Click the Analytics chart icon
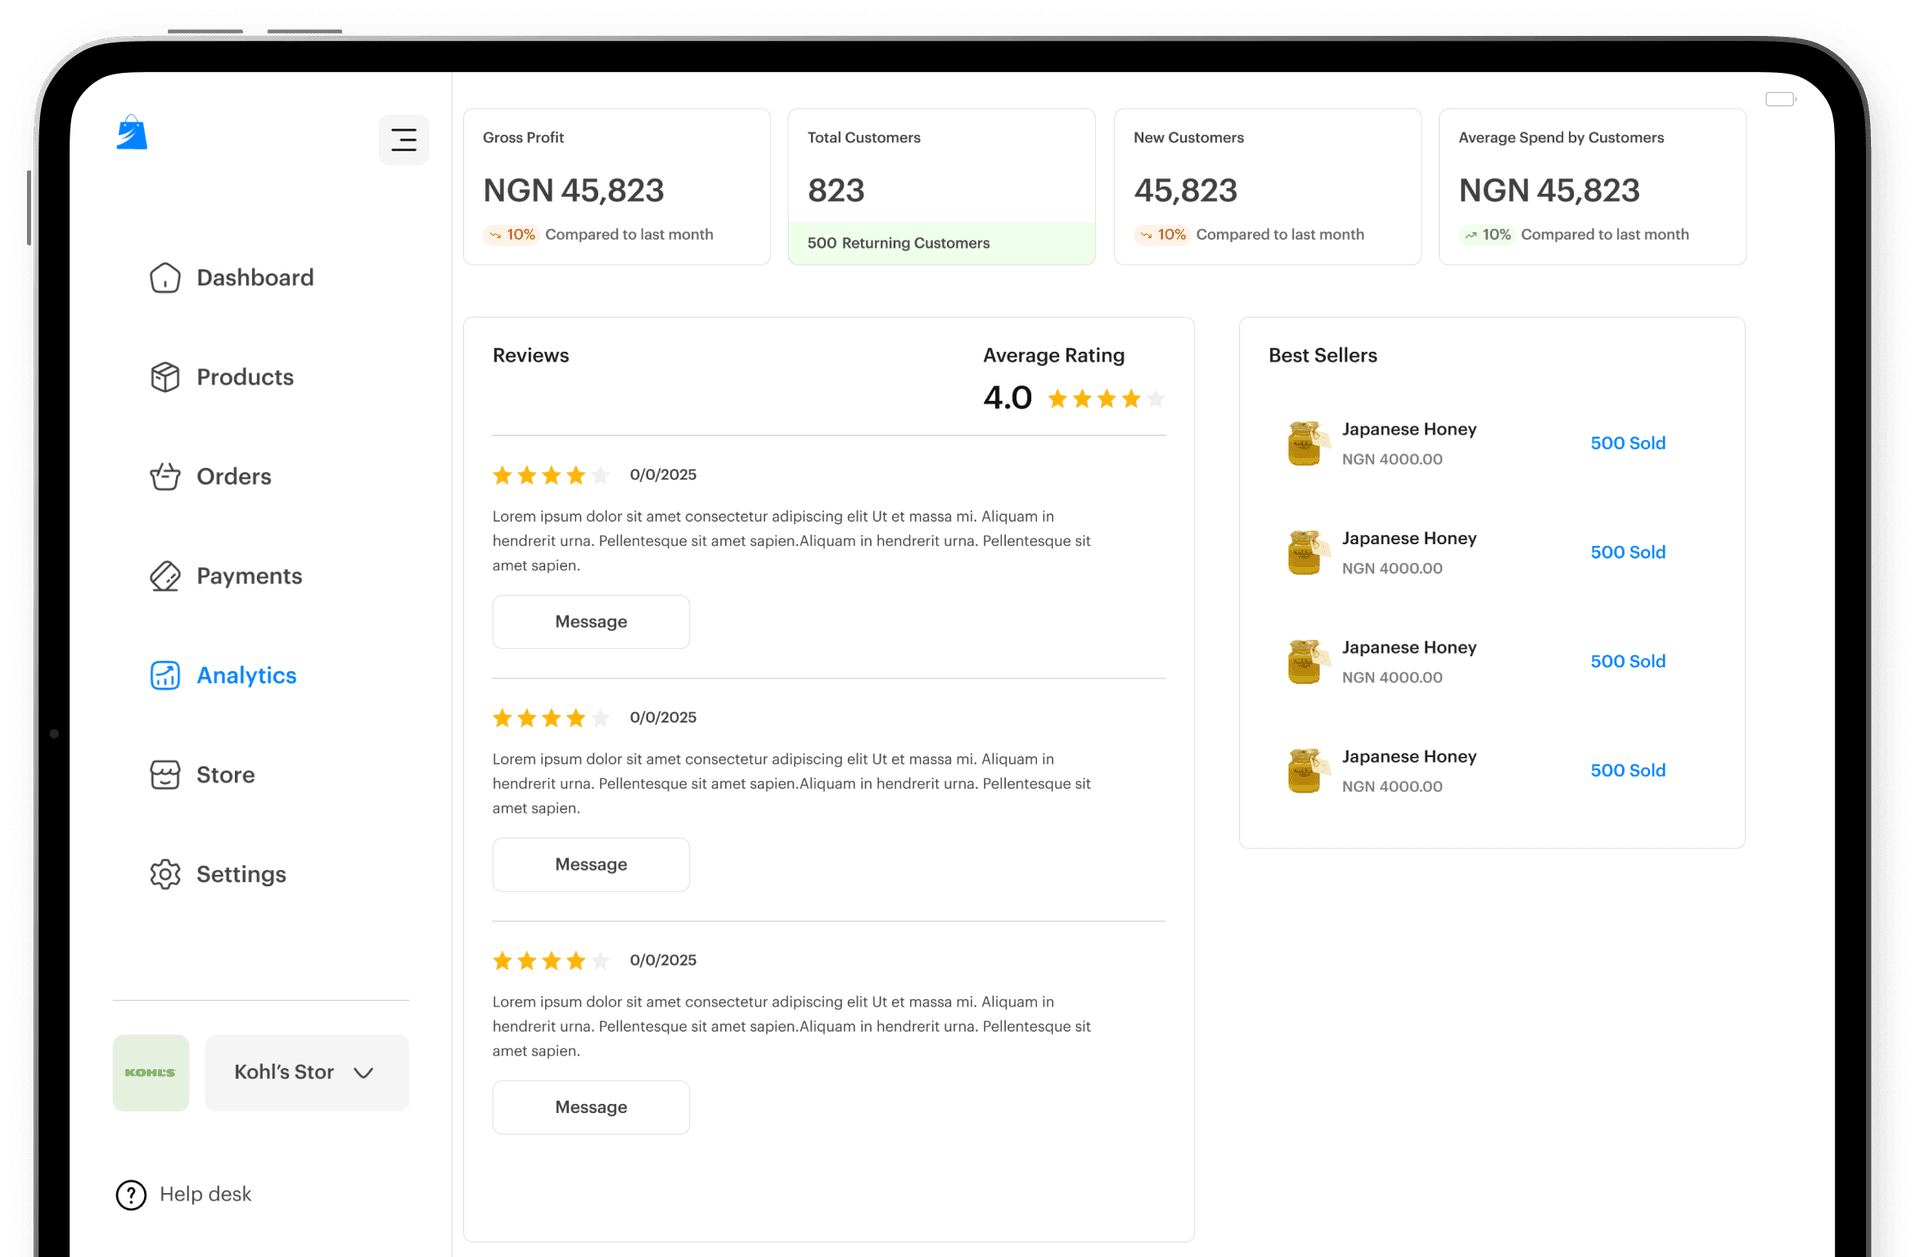The width and height of the screenshot is (1920, 1257). [165, 676]
